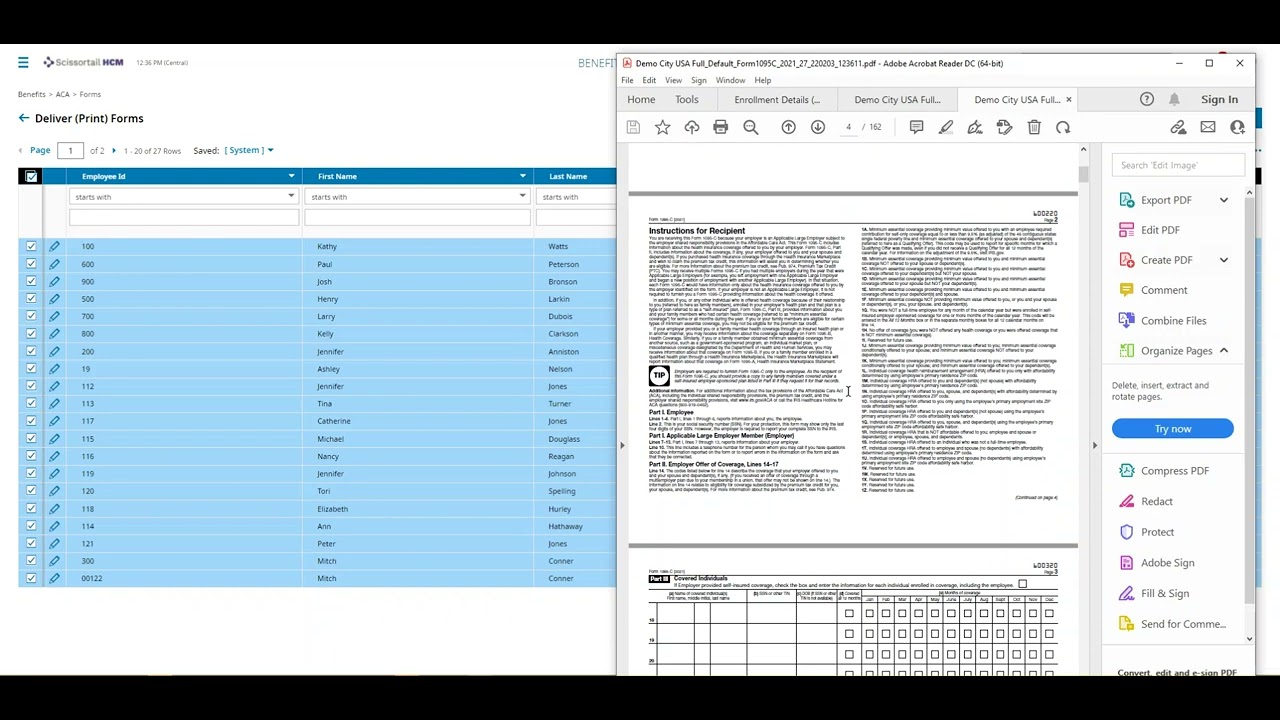Bookmark the PDF with the star icon
The width and height of the screenshot is (1280, 720).
point(662,127)
